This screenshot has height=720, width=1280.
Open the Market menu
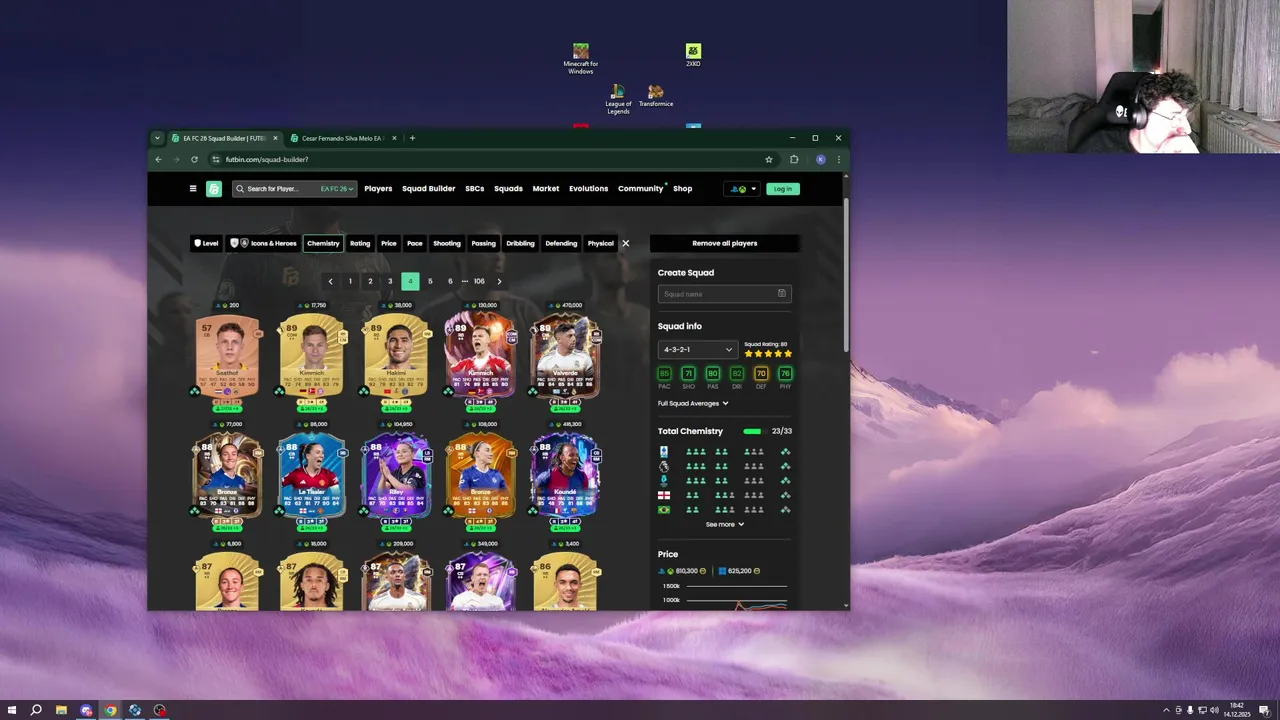546,189
